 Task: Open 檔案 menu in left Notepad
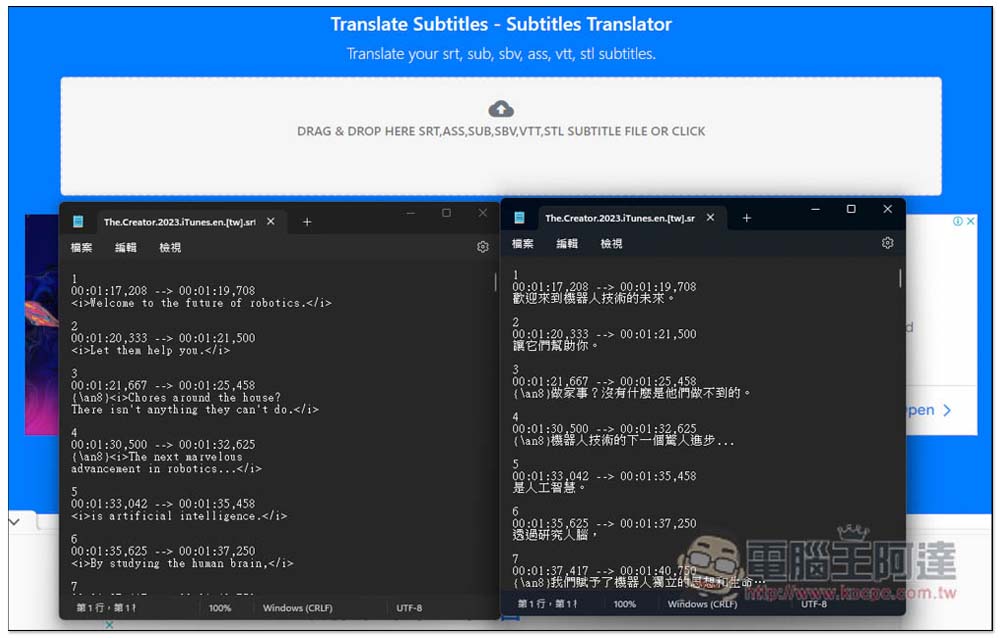click(81, 248)
